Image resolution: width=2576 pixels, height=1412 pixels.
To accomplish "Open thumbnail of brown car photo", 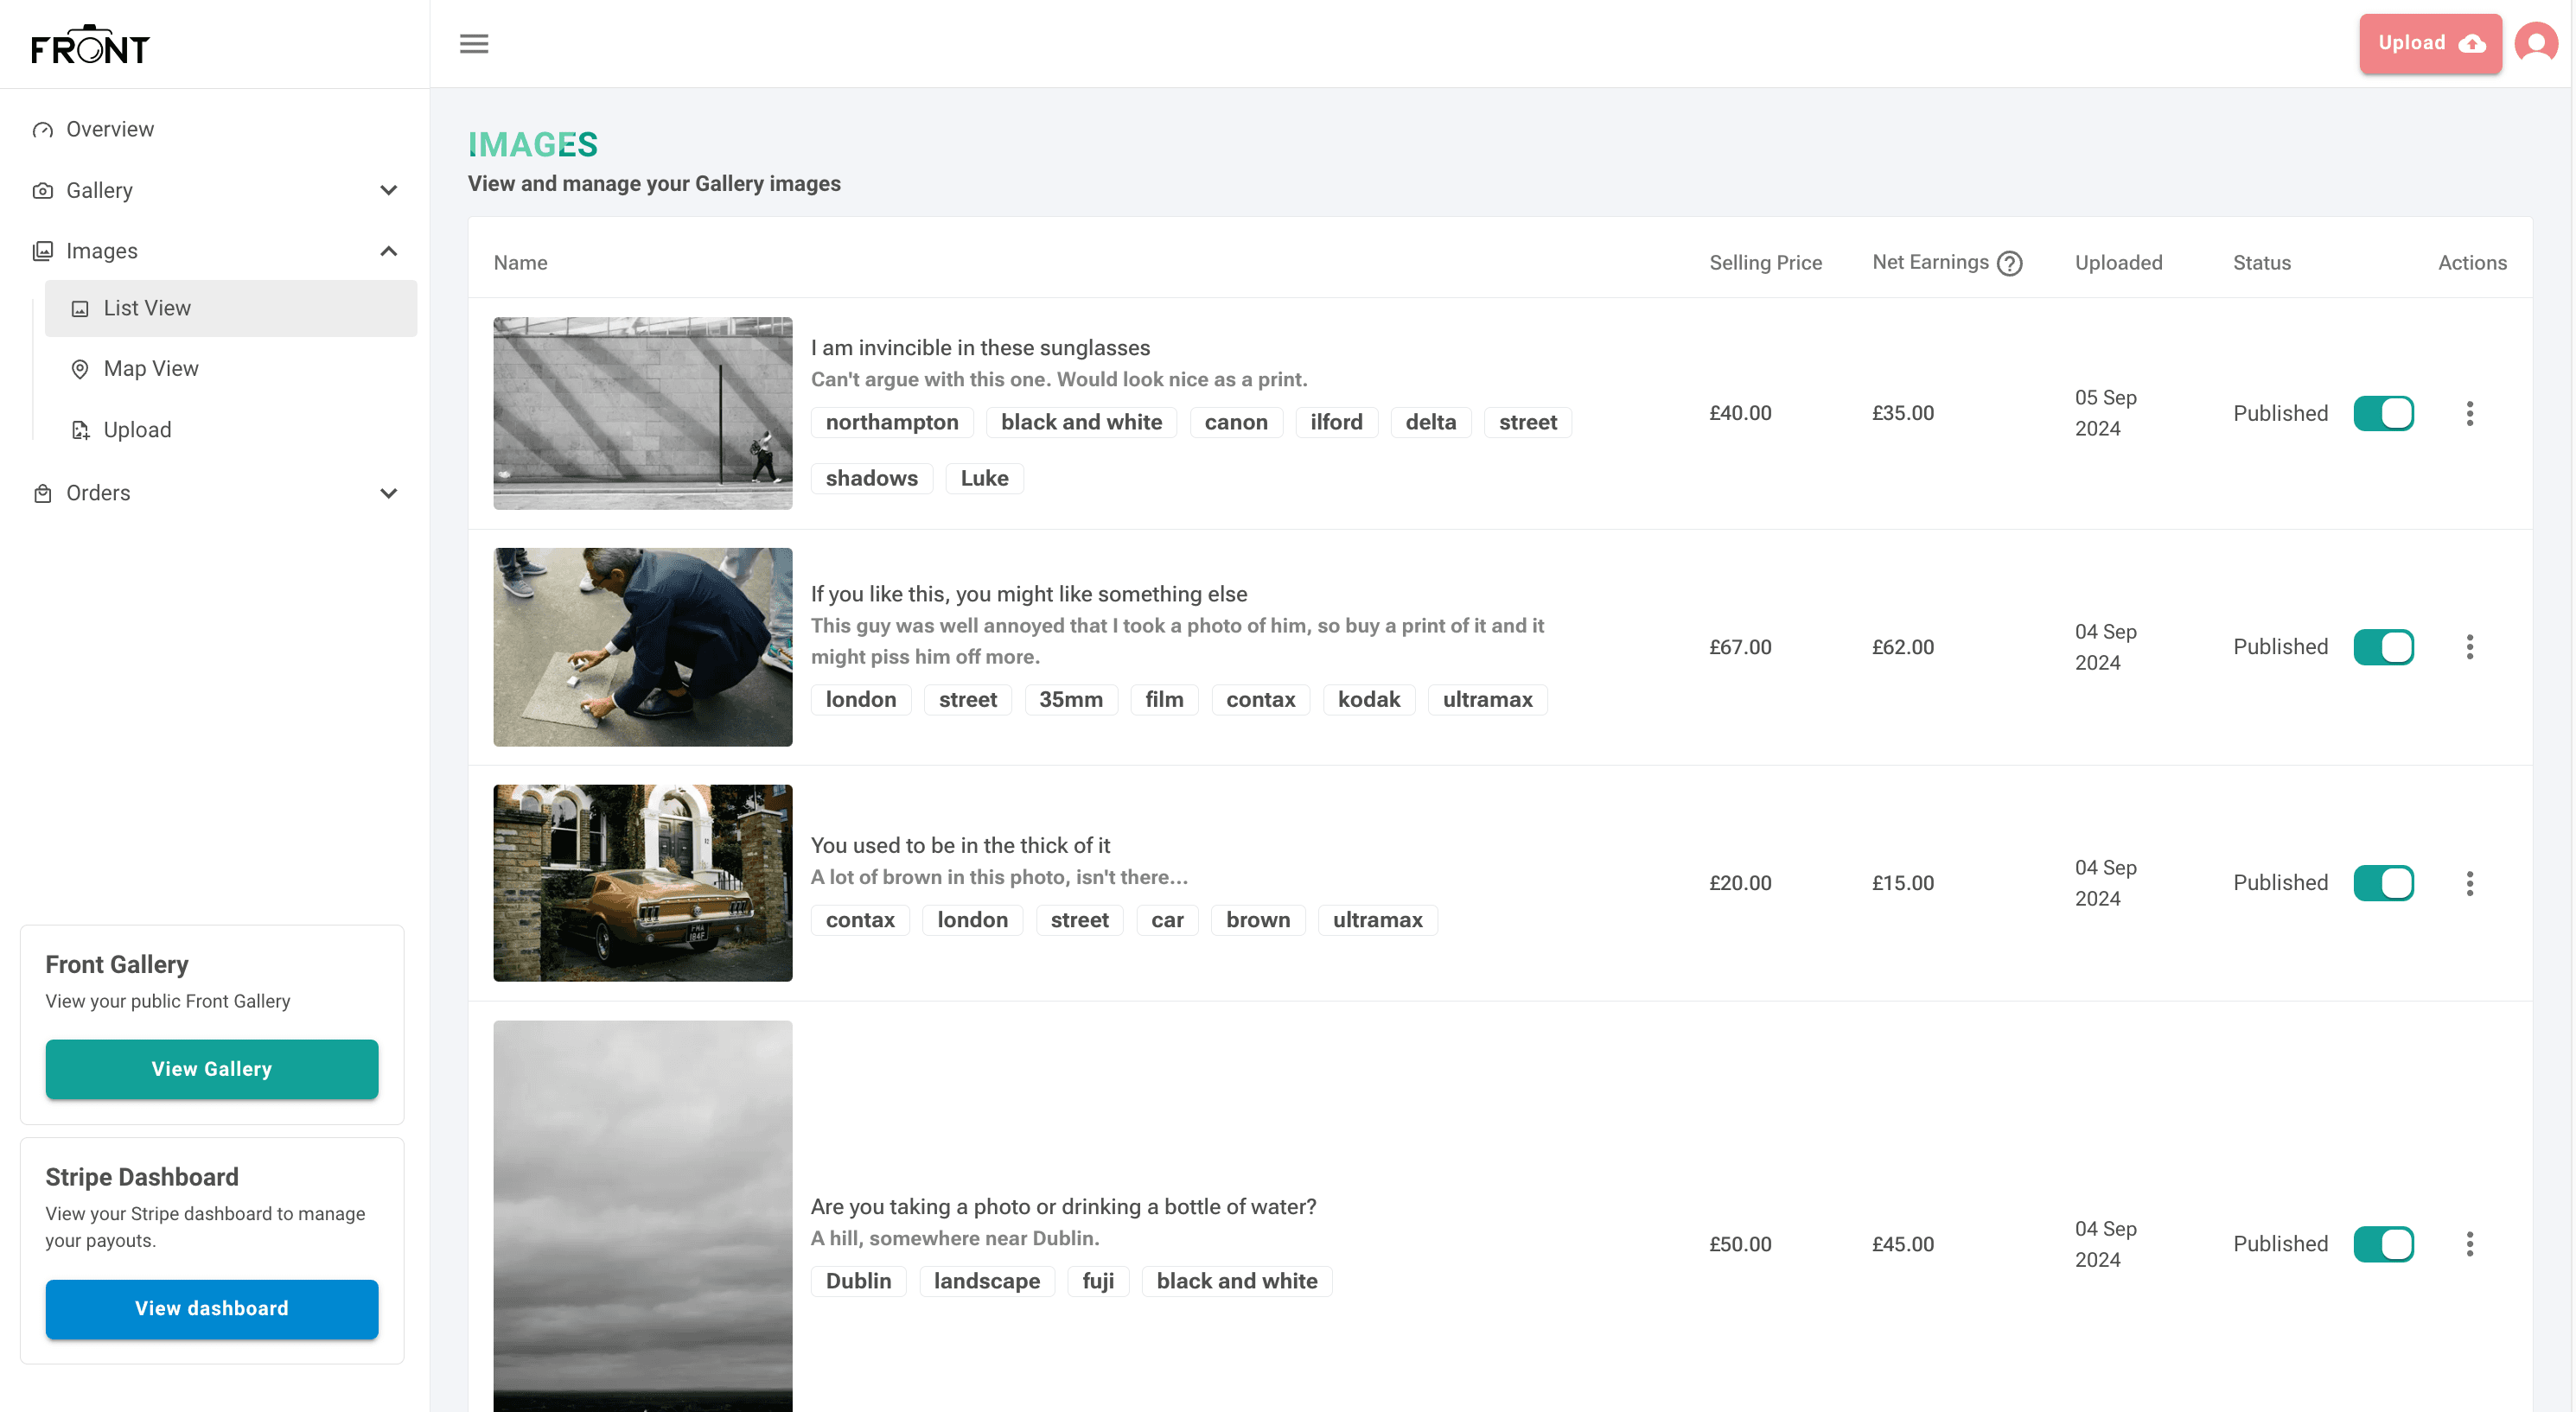I will point(643,883).
